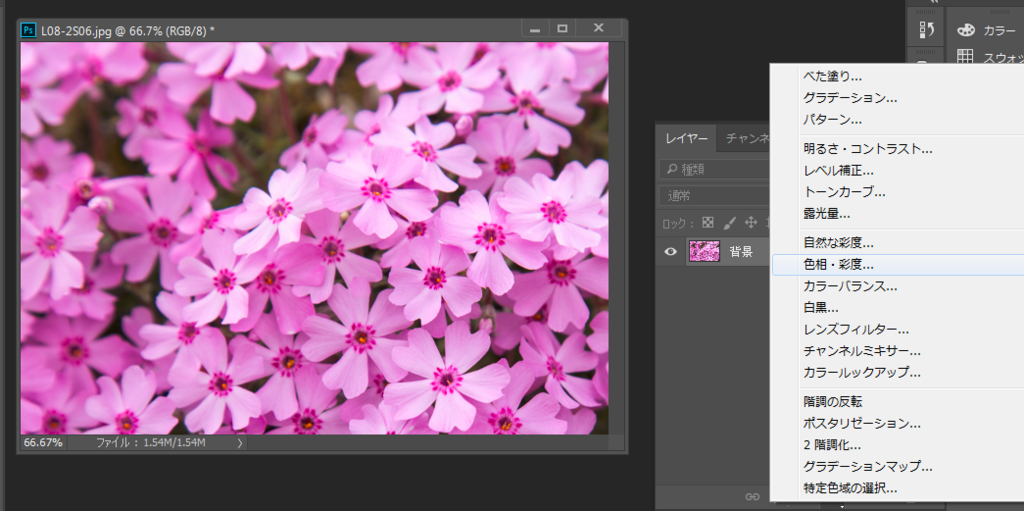Click the Ps icon in document title bar
Image resolution: width=1024 pixels, height=511 pixels.
(x=28, y=29)
